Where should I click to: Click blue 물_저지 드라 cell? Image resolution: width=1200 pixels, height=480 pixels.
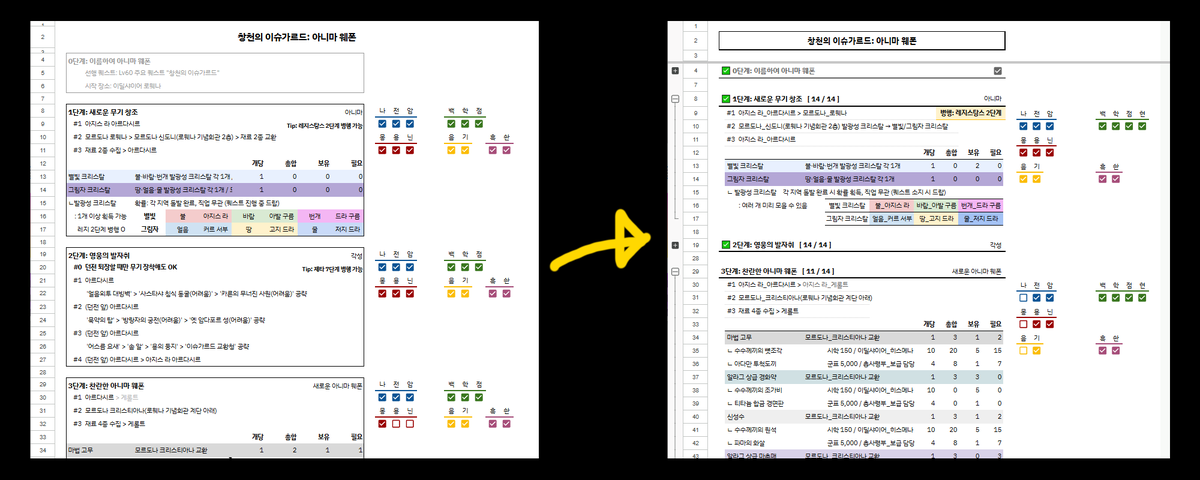point(982,217)
